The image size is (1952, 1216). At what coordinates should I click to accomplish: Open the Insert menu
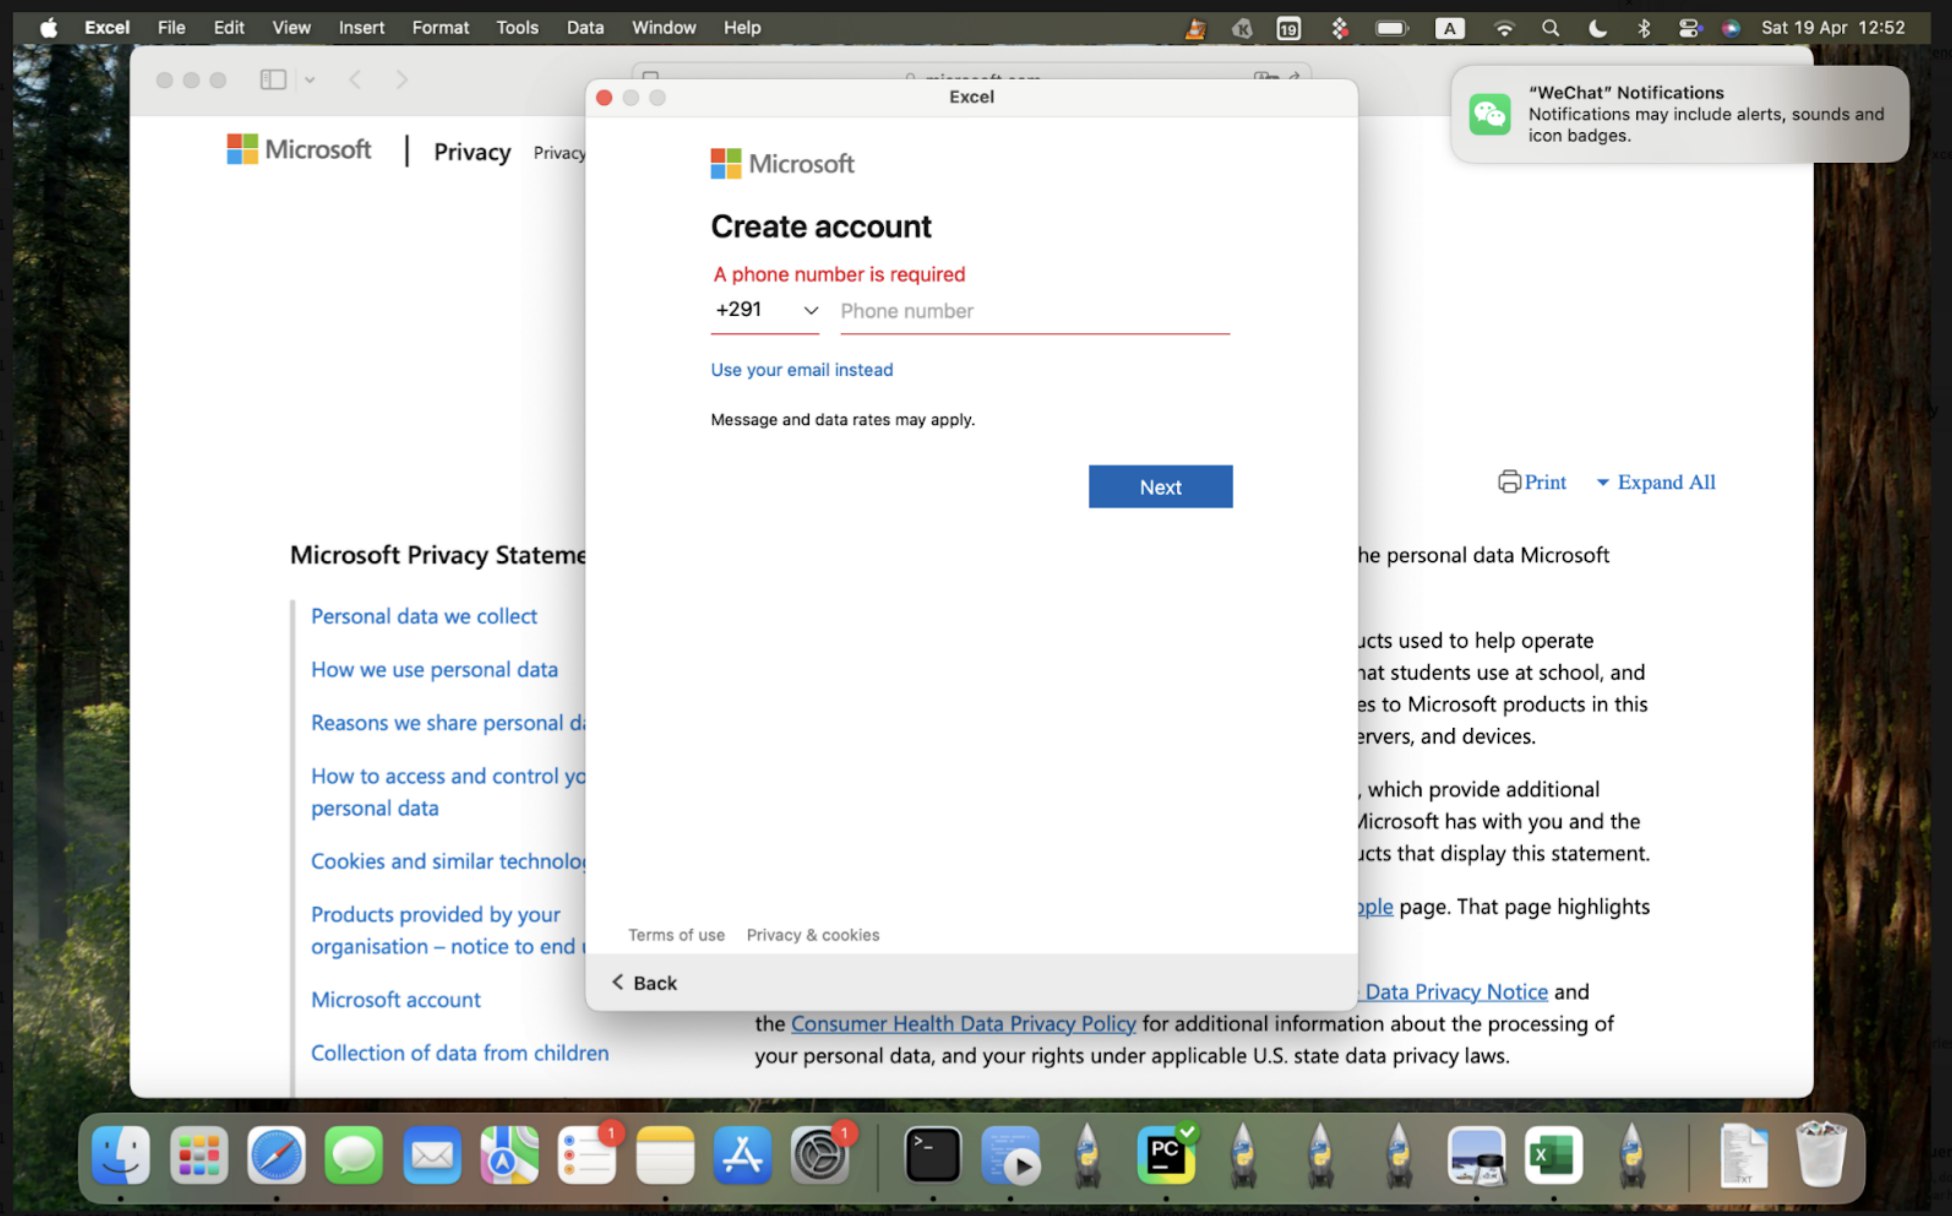click(361, 27)
